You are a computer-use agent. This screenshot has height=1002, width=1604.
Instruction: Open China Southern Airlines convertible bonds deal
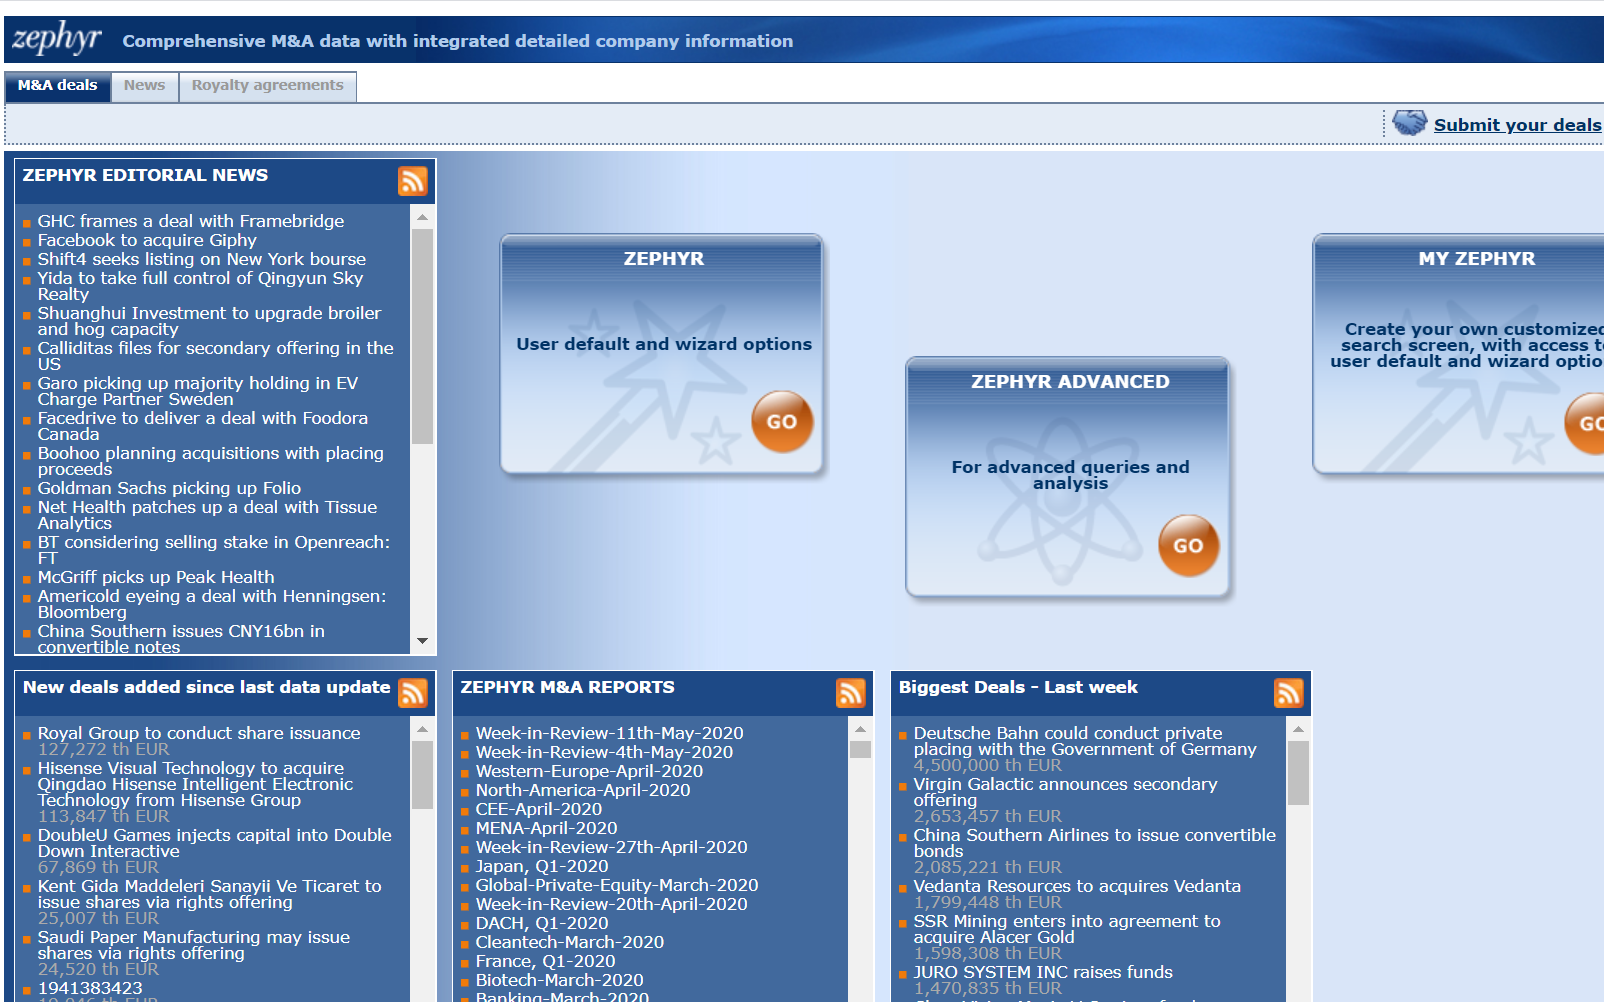point(1095,843)
